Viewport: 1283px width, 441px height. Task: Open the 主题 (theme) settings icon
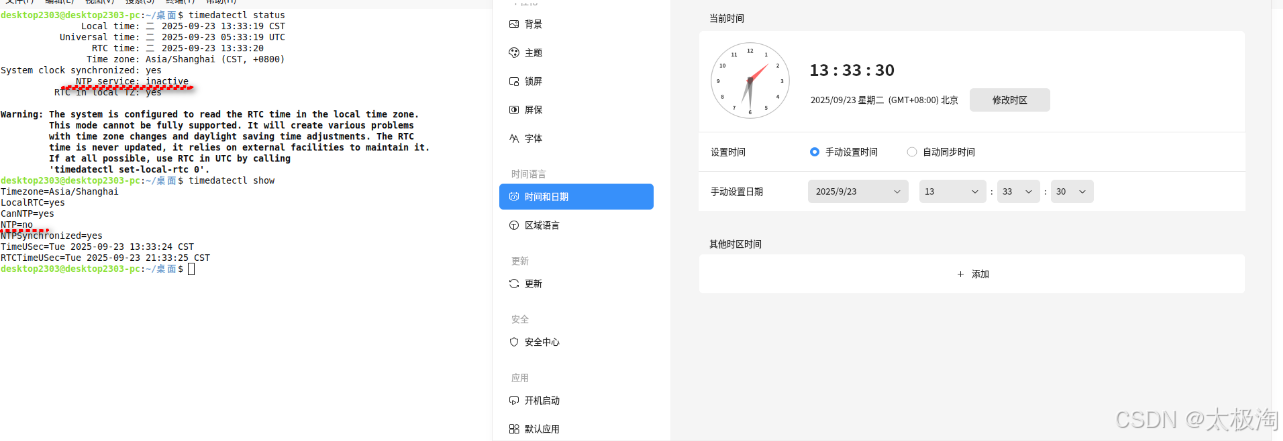point(514,52)
